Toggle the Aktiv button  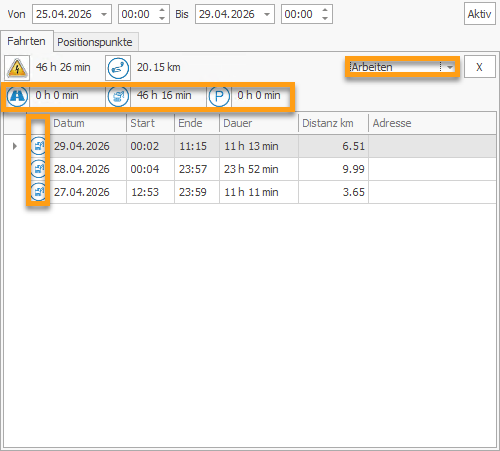point(480,14)
